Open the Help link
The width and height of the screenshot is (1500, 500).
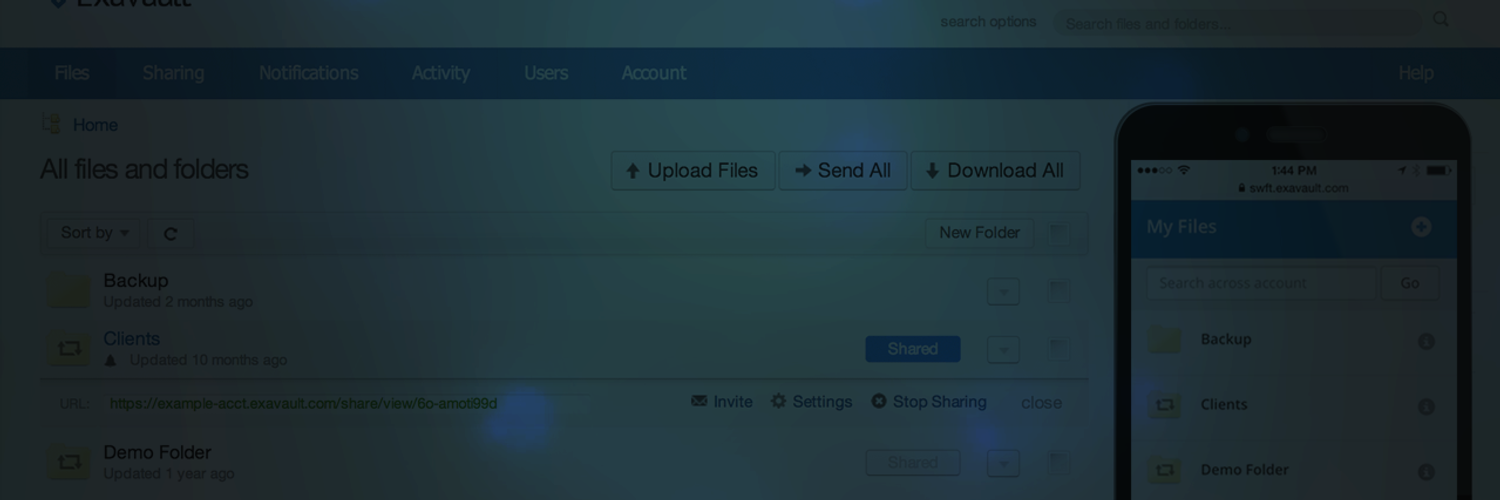[1415, 73]
